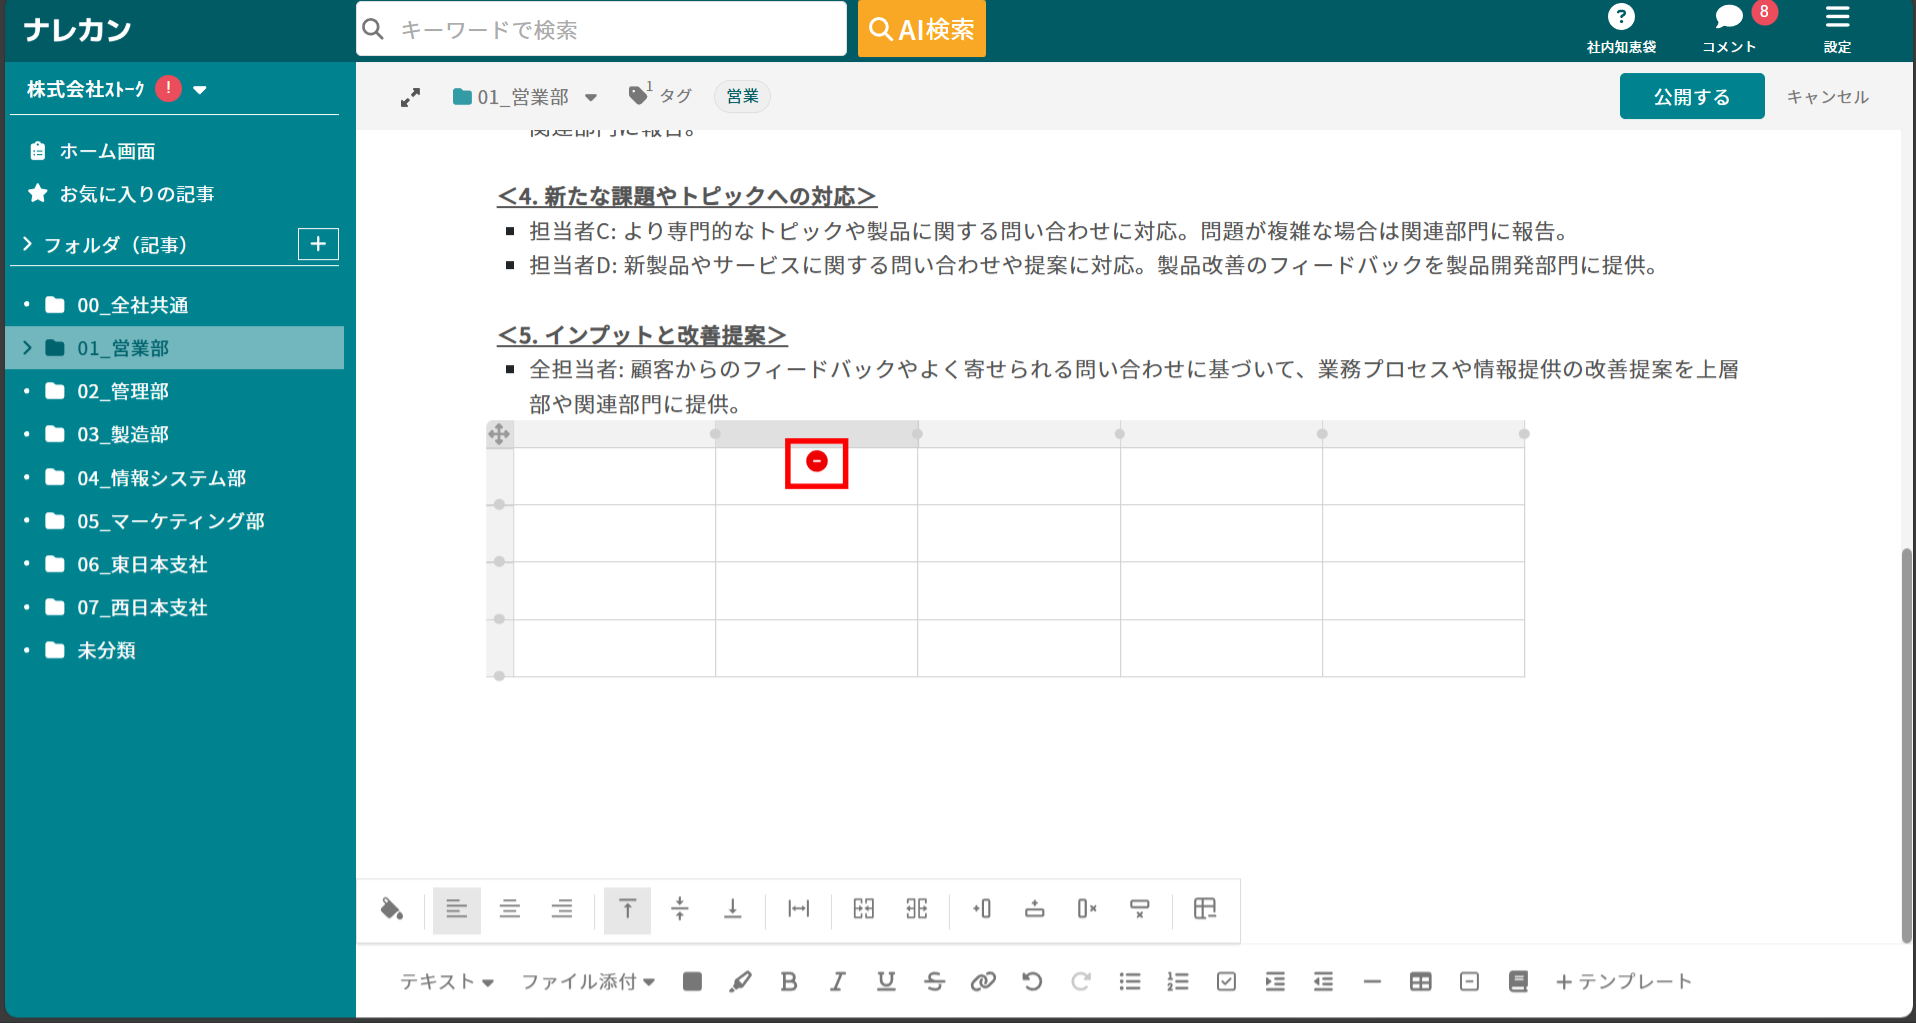The height and width of the screenshot is (1023, 1916).
Task: Open the ファイル添付 attachment dropdown
Action: click(586, 981)
